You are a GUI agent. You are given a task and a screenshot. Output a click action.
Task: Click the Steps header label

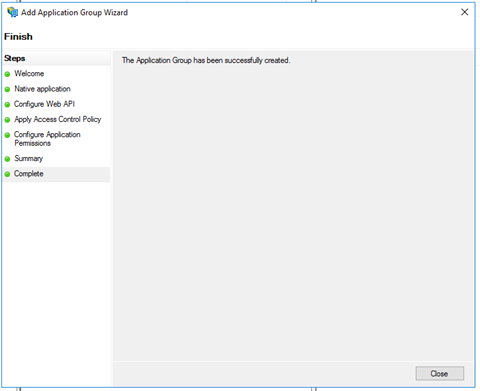(x=15, y=58)
